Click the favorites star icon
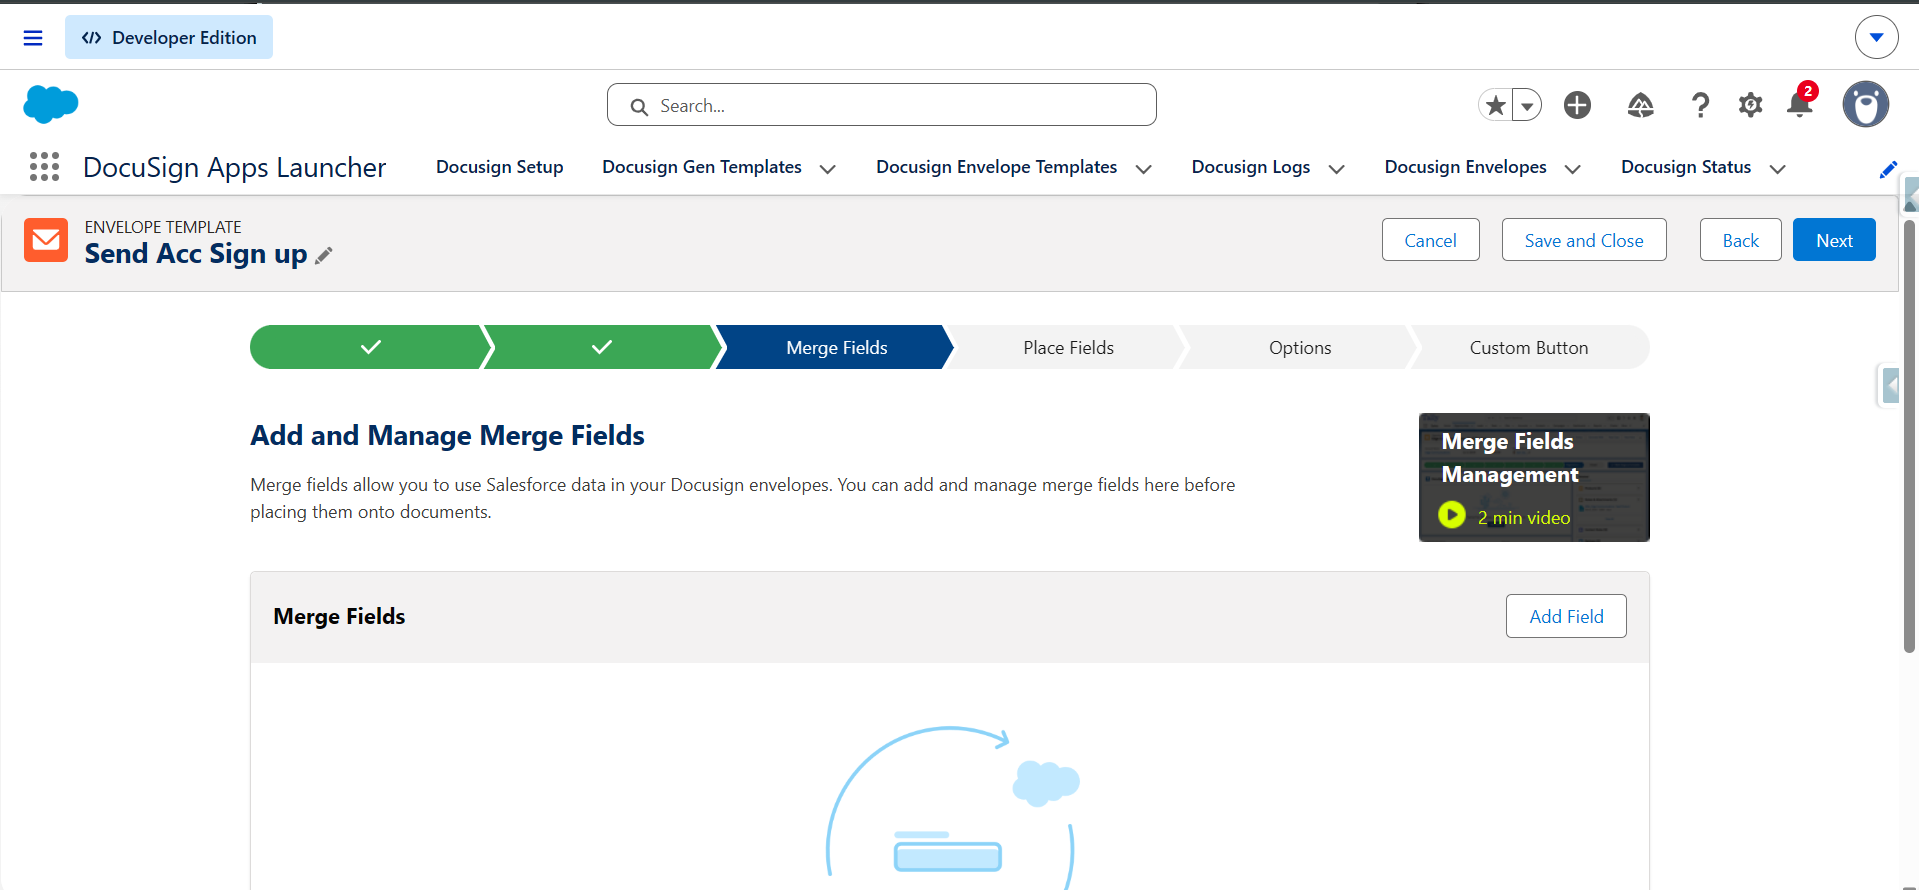1919x890 pixels. [1495, 105]
